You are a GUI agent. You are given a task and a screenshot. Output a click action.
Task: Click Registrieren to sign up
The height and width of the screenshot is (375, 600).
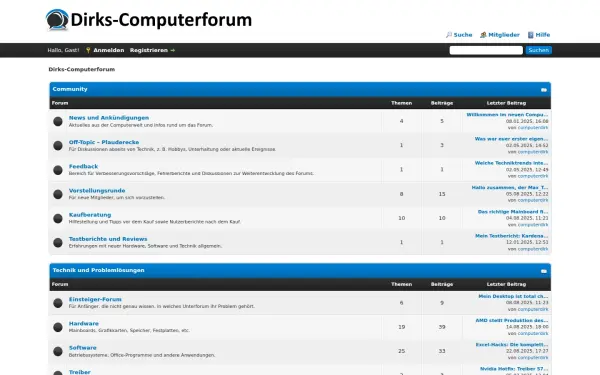point(148,50)
